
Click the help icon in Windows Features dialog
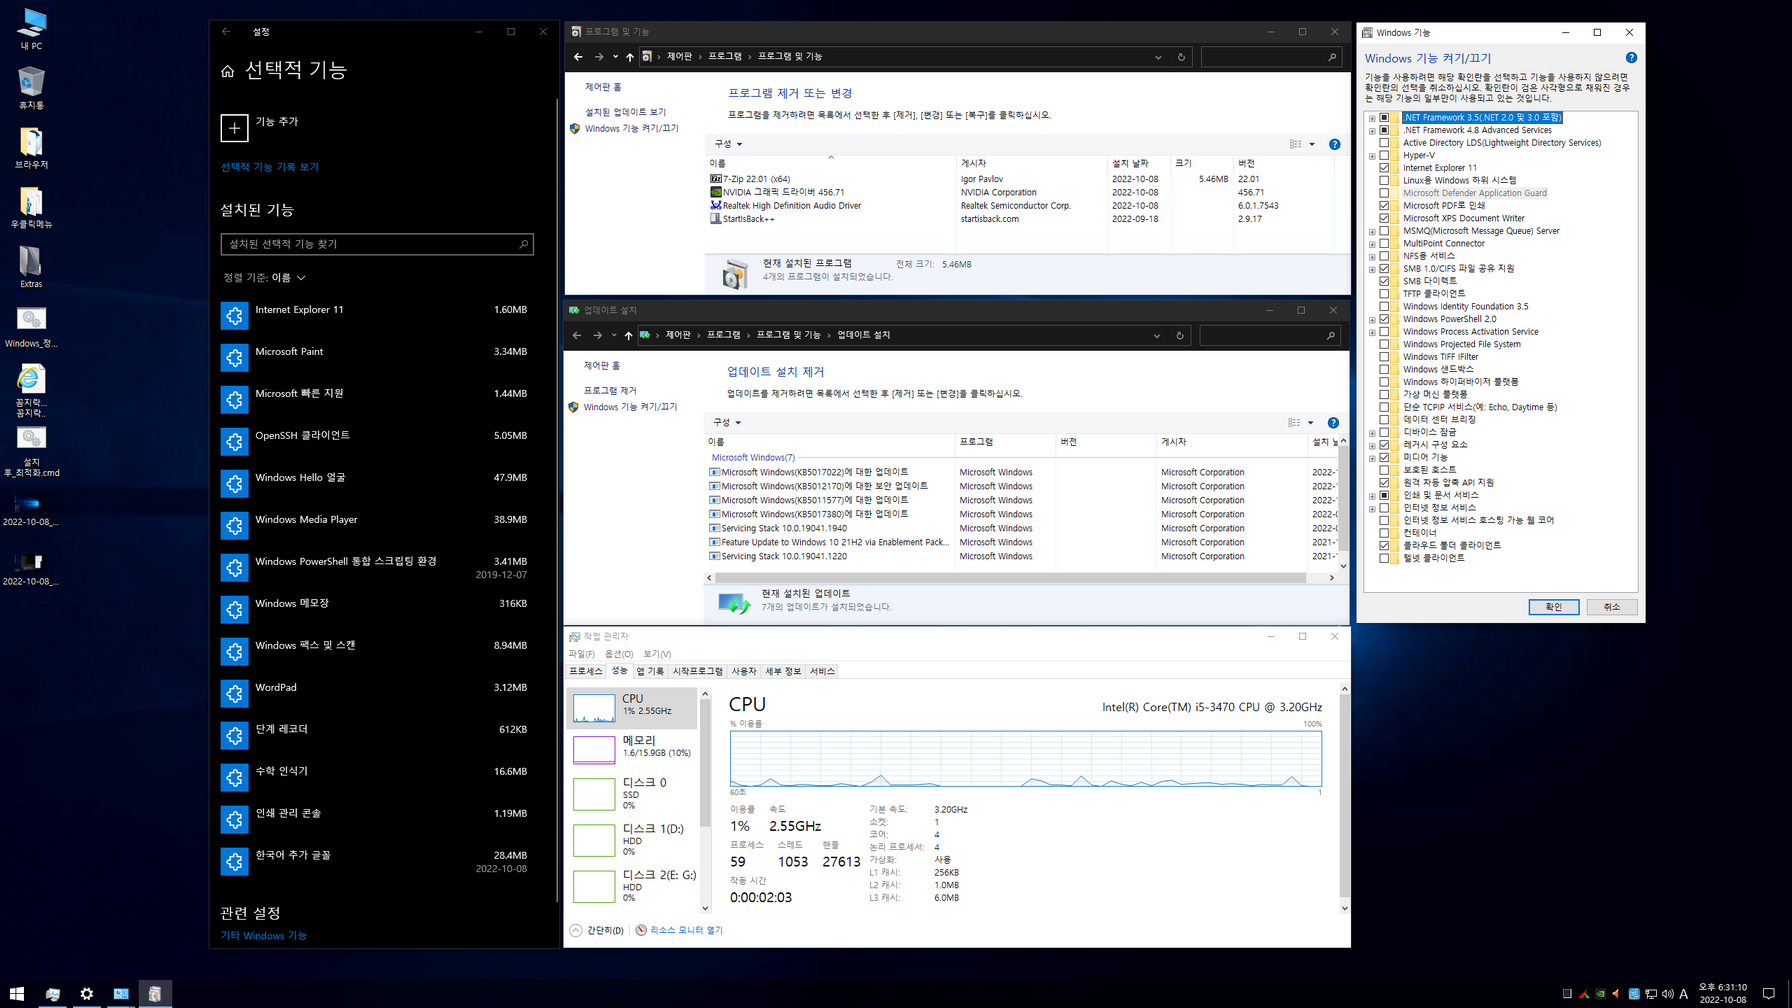tap(1631, 58)
